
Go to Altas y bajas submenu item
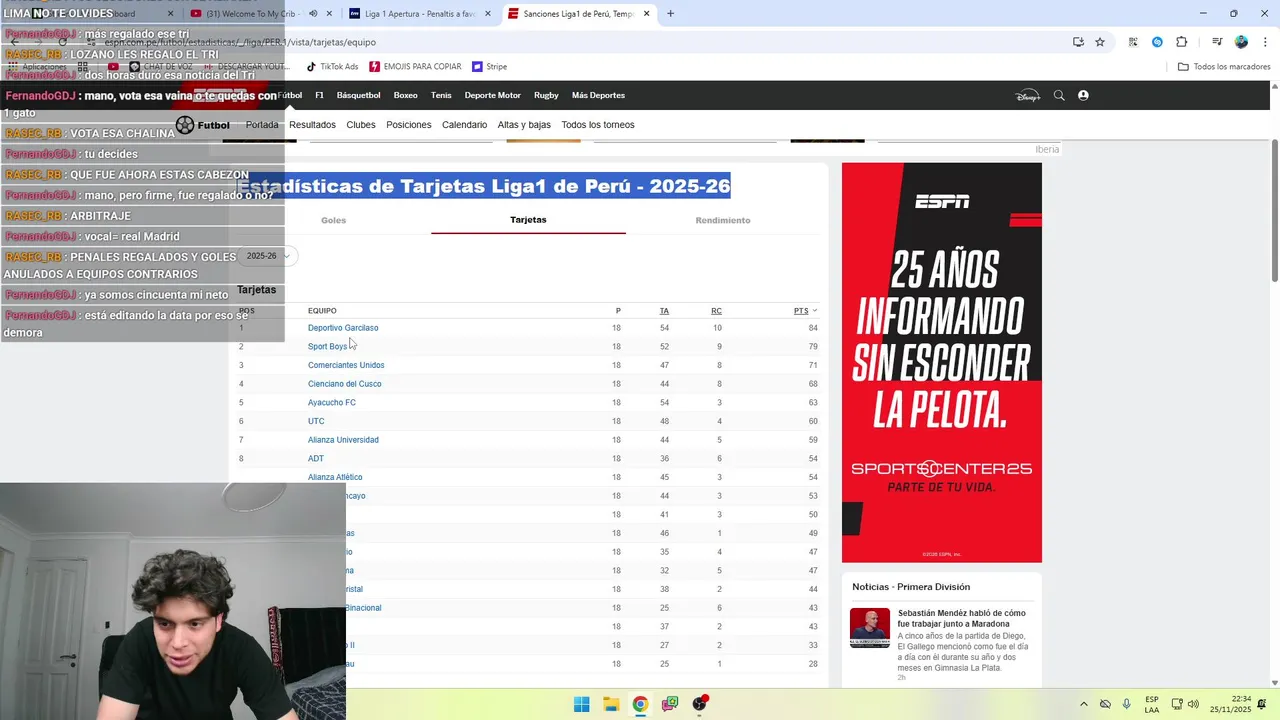click(524, 125)
